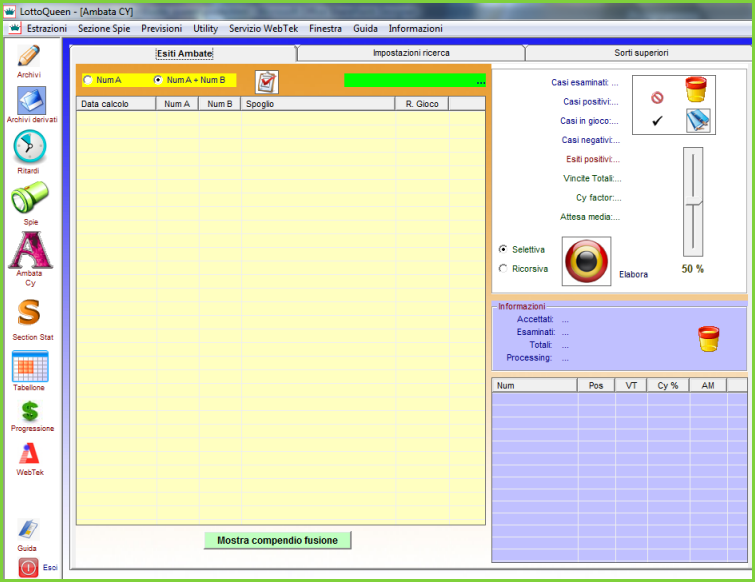Click blue notebook pen icon
755x582 pixels.
coord(698,120)
